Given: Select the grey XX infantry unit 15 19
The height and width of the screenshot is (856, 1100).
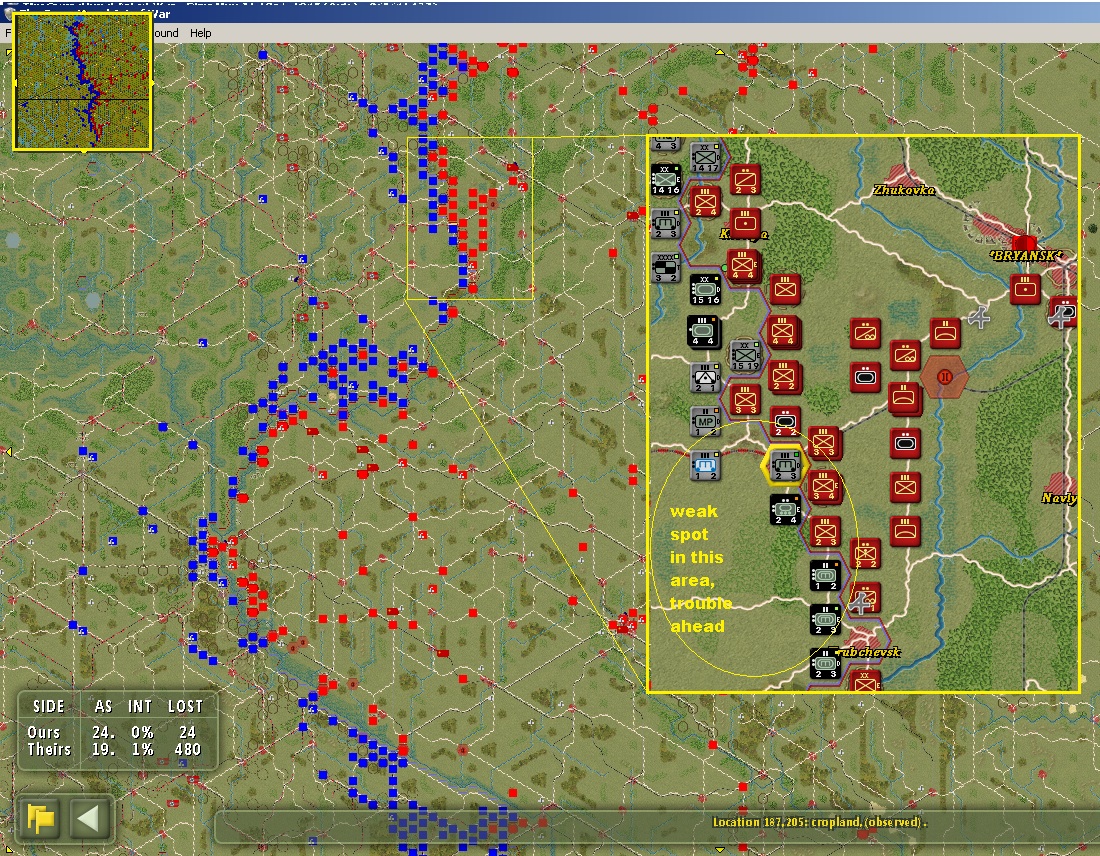Looking at the screenshot, I should click(745, 356).
